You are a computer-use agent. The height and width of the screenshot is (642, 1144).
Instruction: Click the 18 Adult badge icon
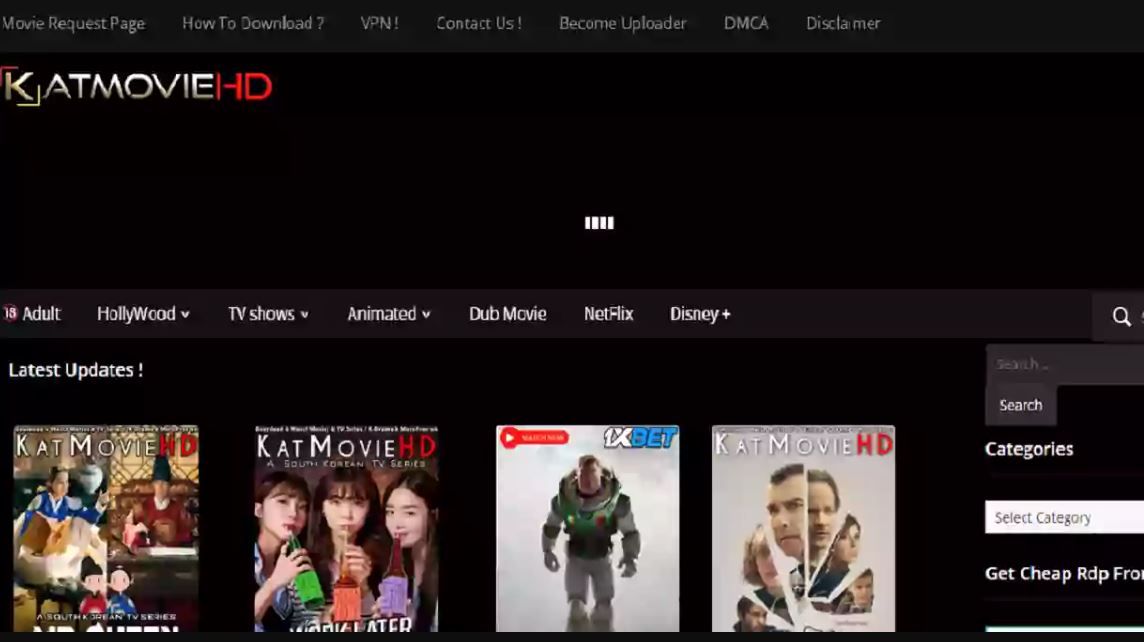[x=10, y=313]
